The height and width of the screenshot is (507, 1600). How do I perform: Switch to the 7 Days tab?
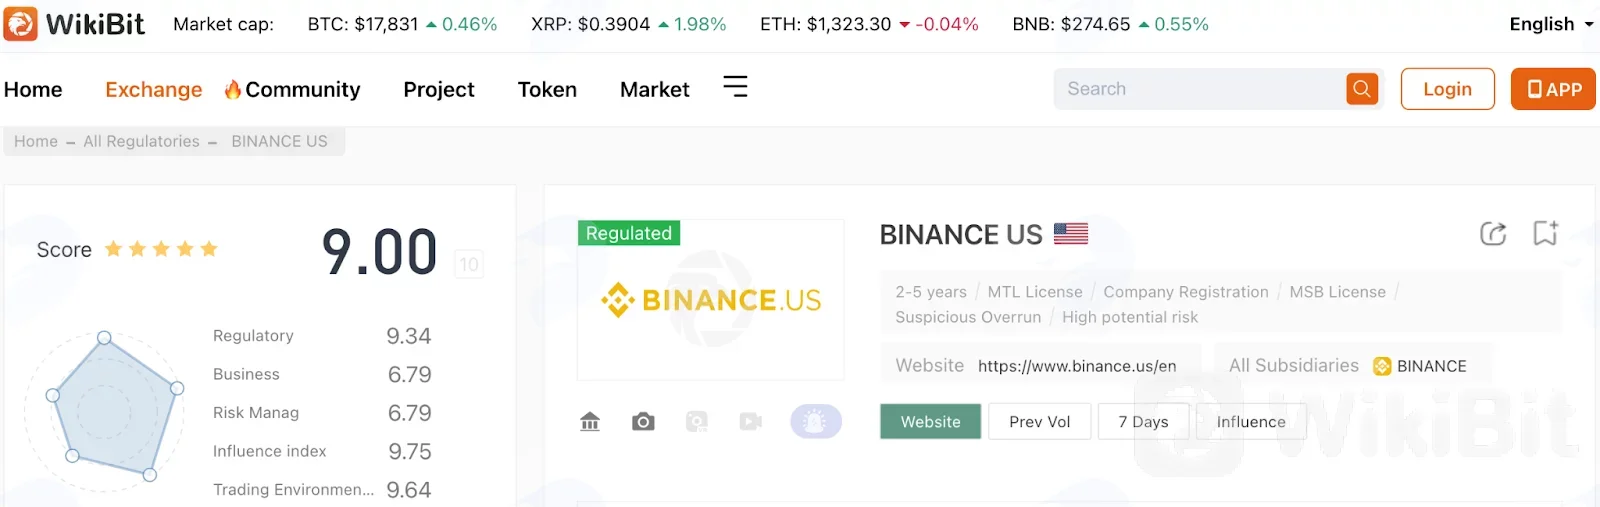1143,422
